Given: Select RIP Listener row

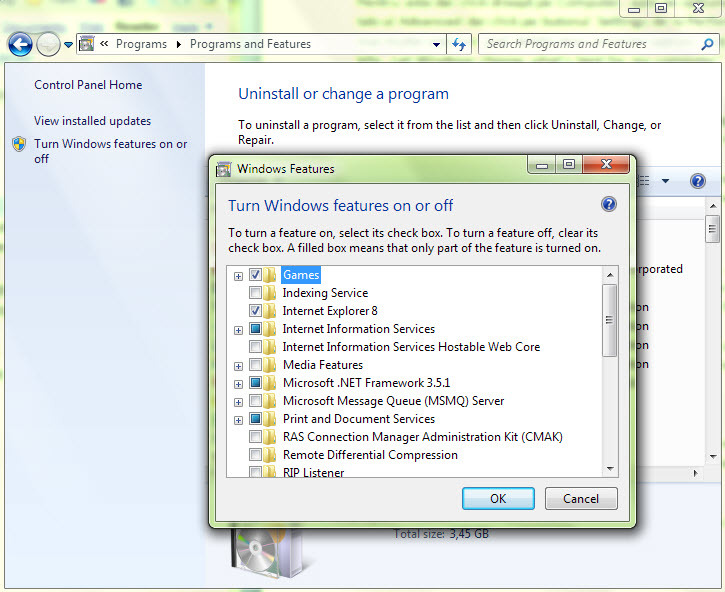Looking at the screenshot, I should pos(313,472).
